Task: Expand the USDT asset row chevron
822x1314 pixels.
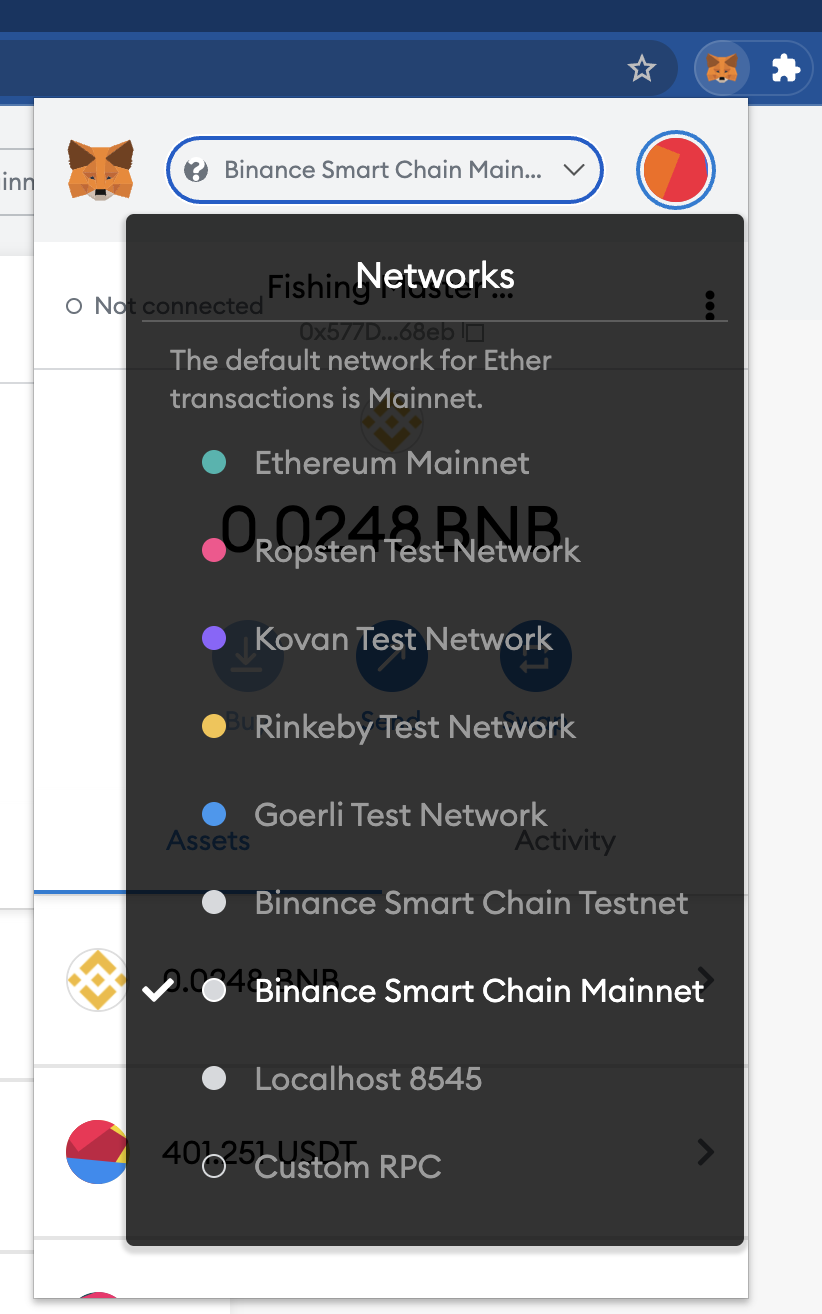Action: pyautogui.click(x=706, y=1152)
